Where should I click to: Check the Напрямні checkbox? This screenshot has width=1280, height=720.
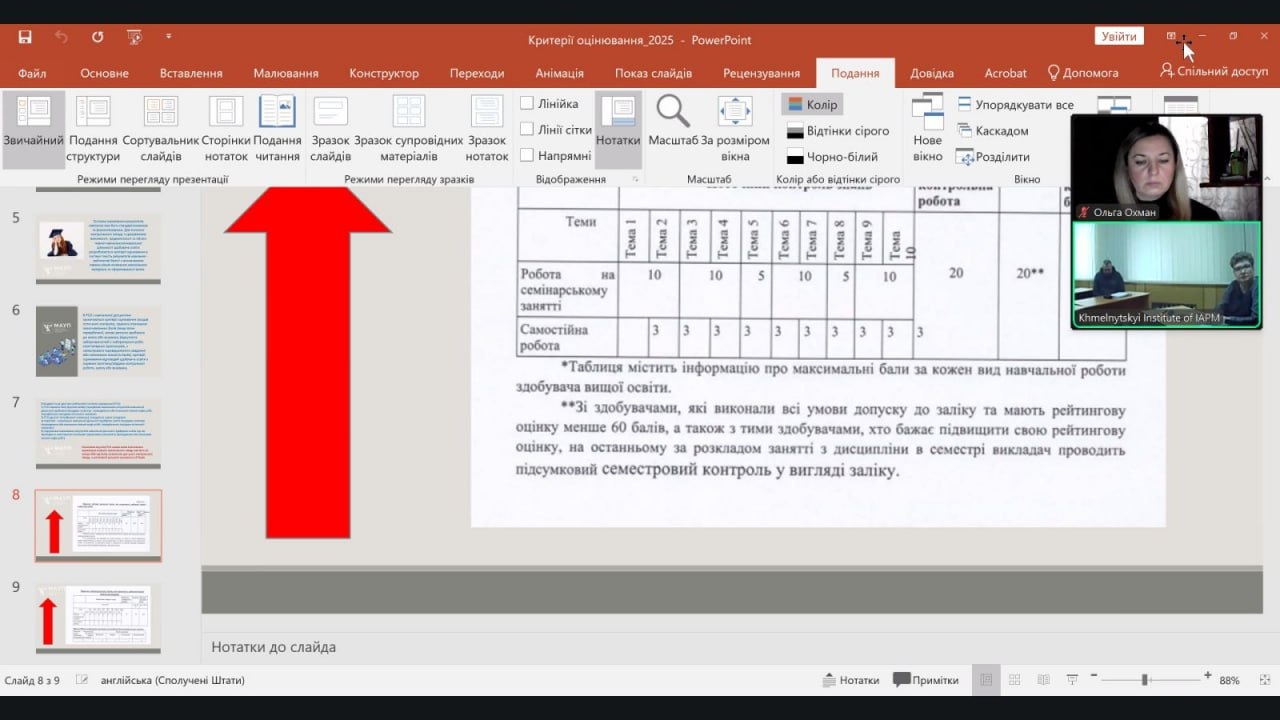[x=527, y=155]
